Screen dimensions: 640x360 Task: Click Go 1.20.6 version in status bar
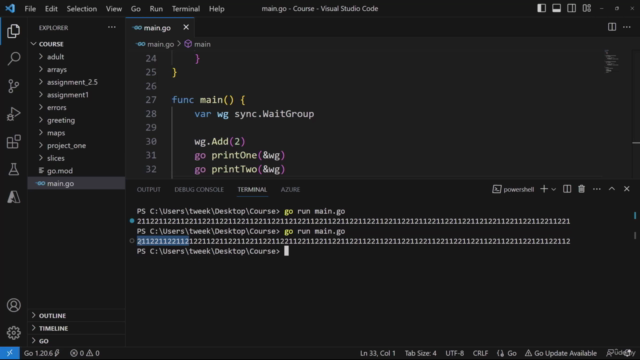(x=42, y=353)
